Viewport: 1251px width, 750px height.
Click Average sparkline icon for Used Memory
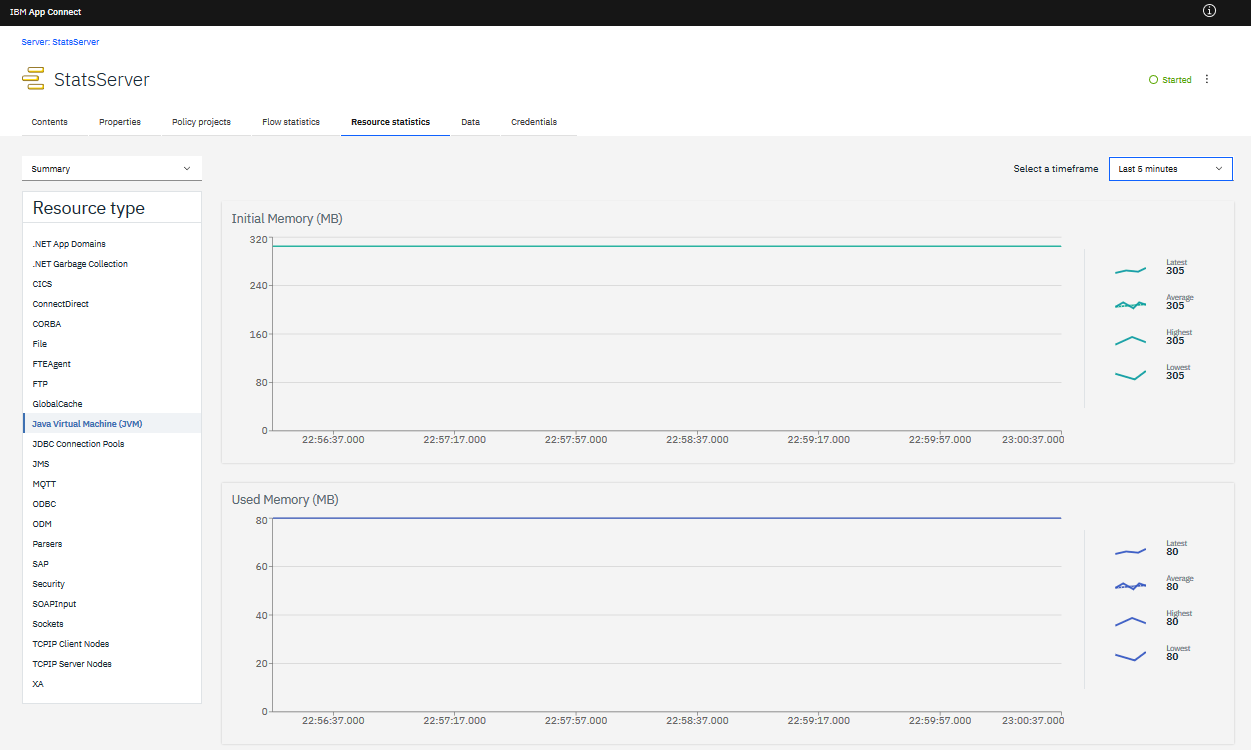[1131, 586]
